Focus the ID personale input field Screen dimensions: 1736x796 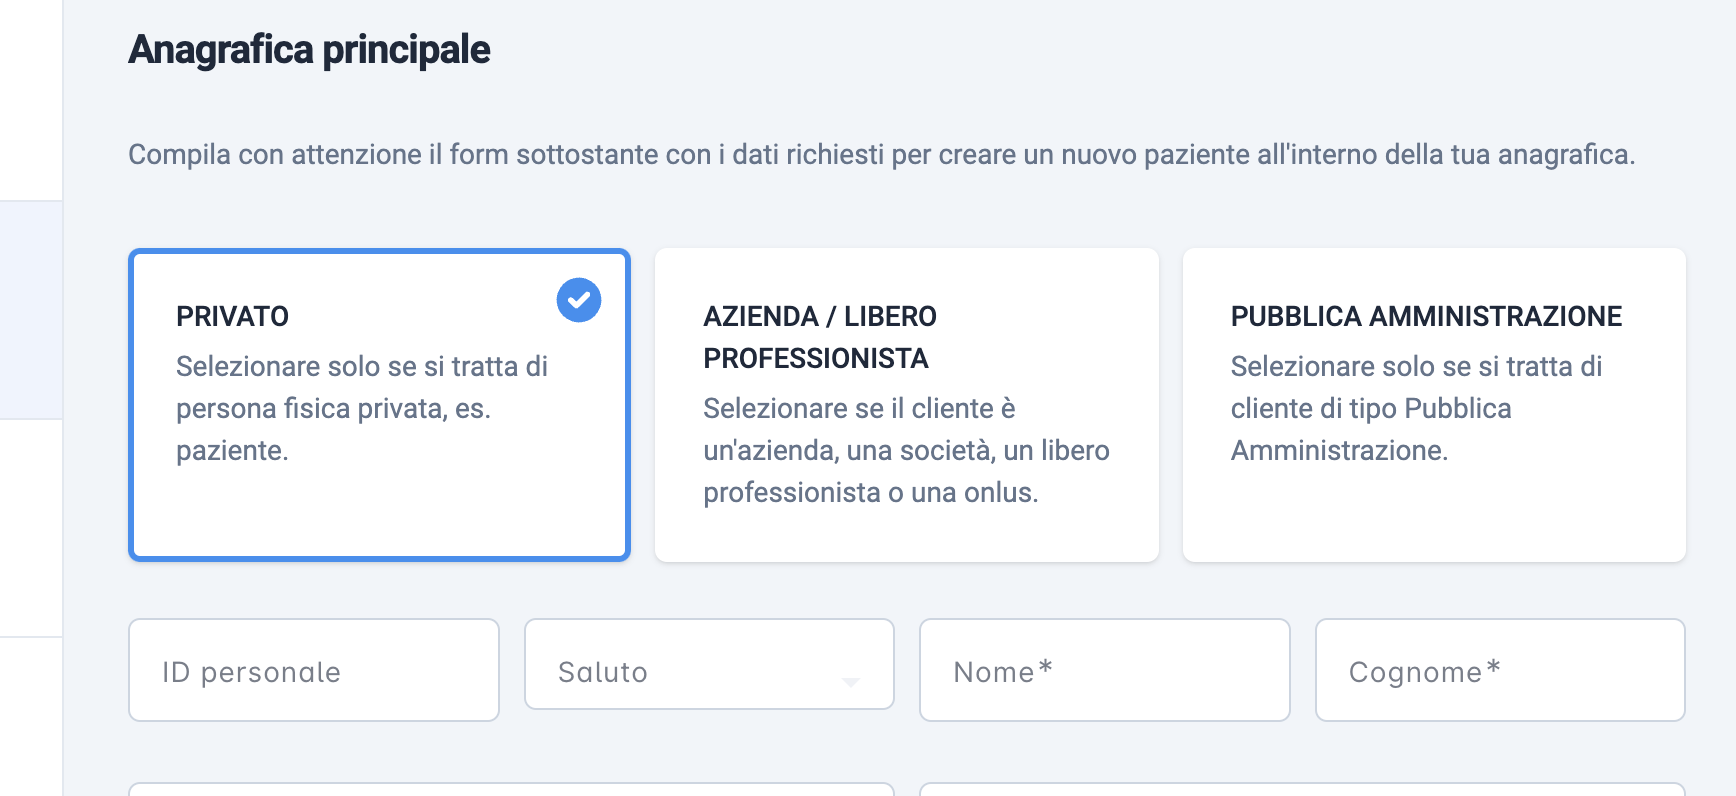click(314, 670)
